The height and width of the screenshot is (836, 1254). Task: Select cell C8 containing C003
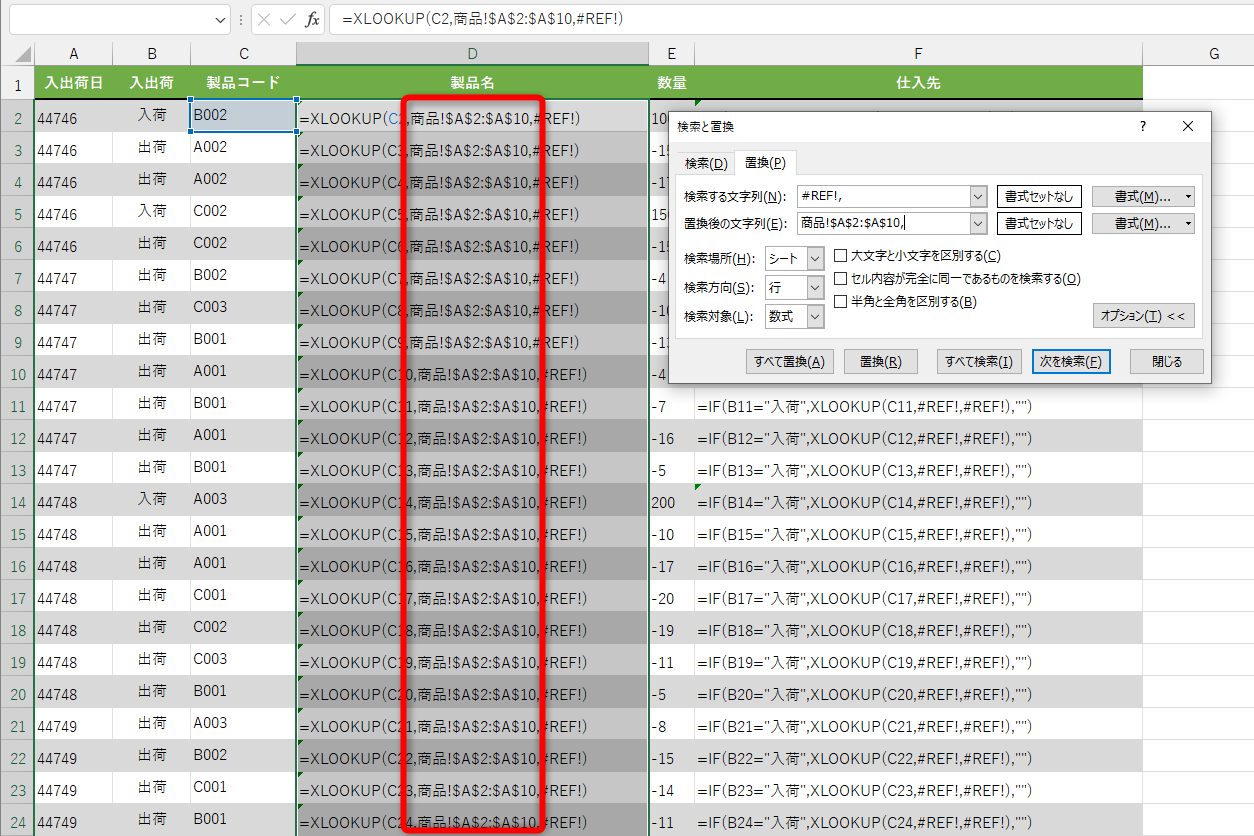tap(244, 307)
